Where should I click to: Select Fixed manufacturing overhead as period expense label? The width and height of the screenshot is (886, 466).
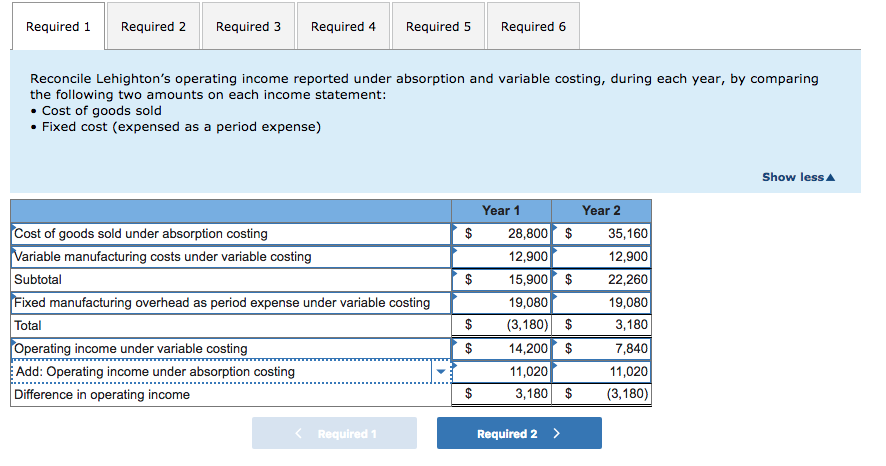click(231, 303)
